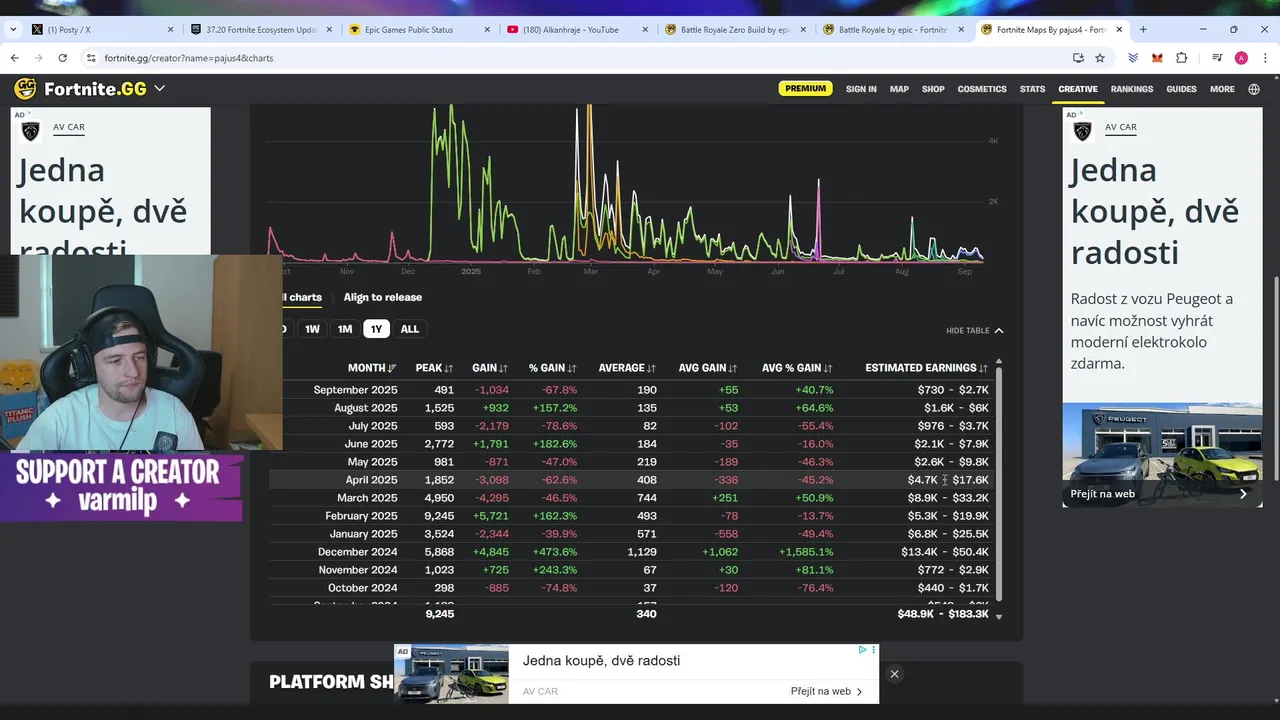Click right sidebar ad arrow chevron
The image size is (1280, 720).
coord(1243,494)
